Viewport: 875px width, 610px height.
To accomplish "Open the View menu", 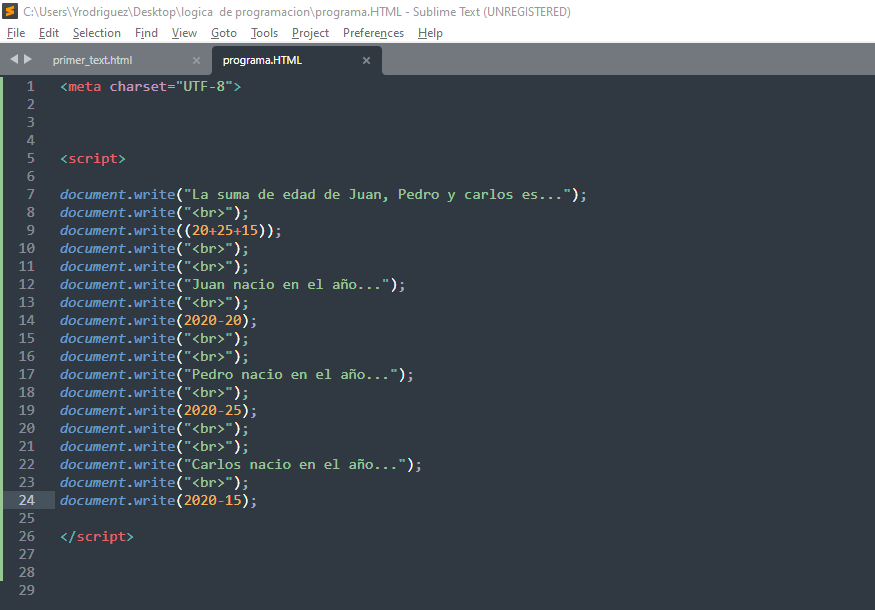I will [x=184, y=33].
